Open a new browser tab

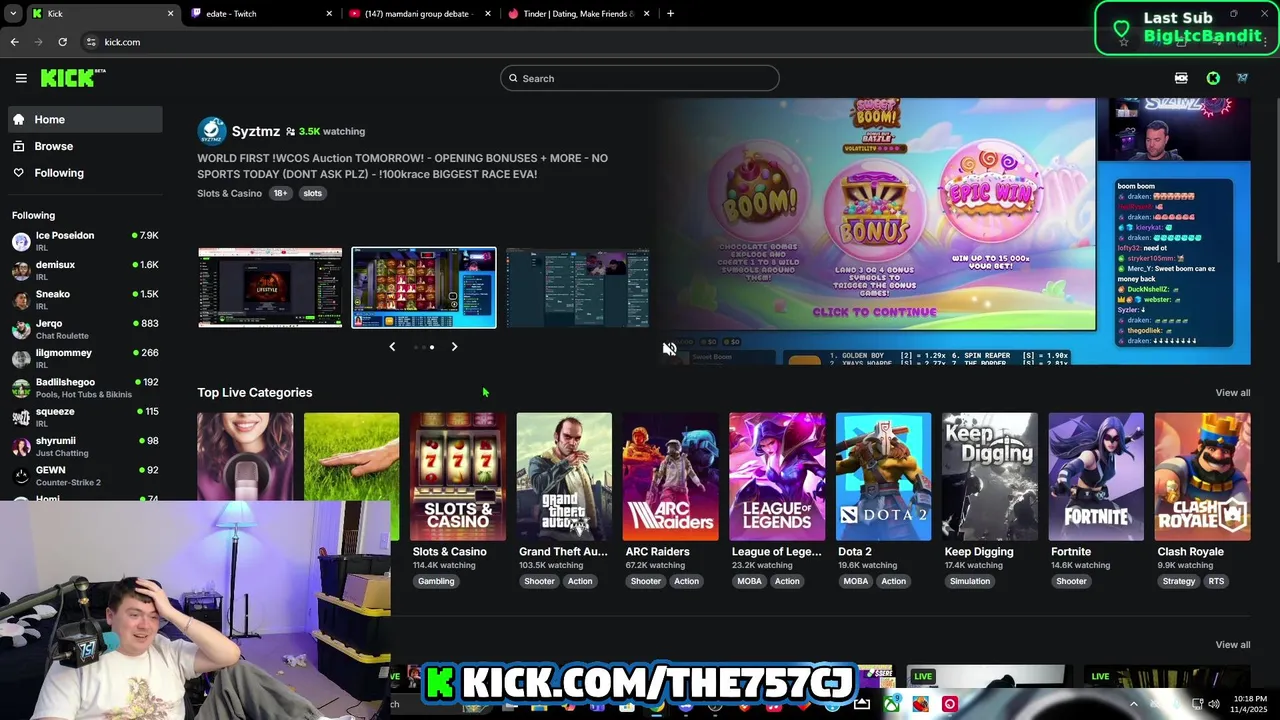click(670, 14)
